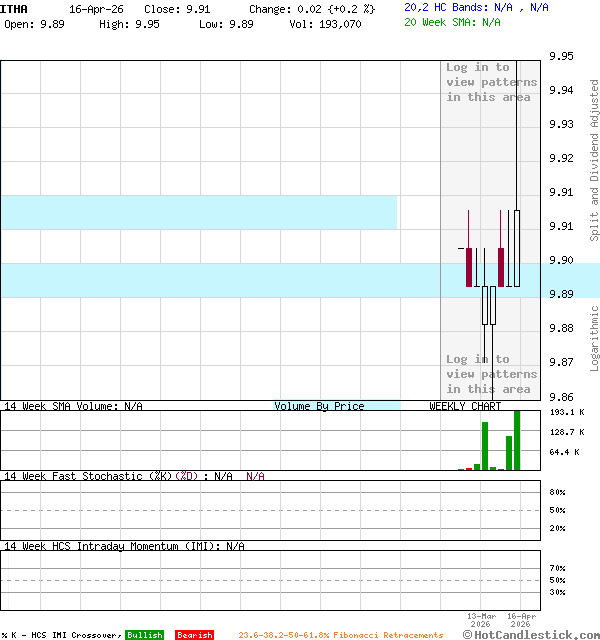Click the Volume By Price legend

[x=319, y=406]
